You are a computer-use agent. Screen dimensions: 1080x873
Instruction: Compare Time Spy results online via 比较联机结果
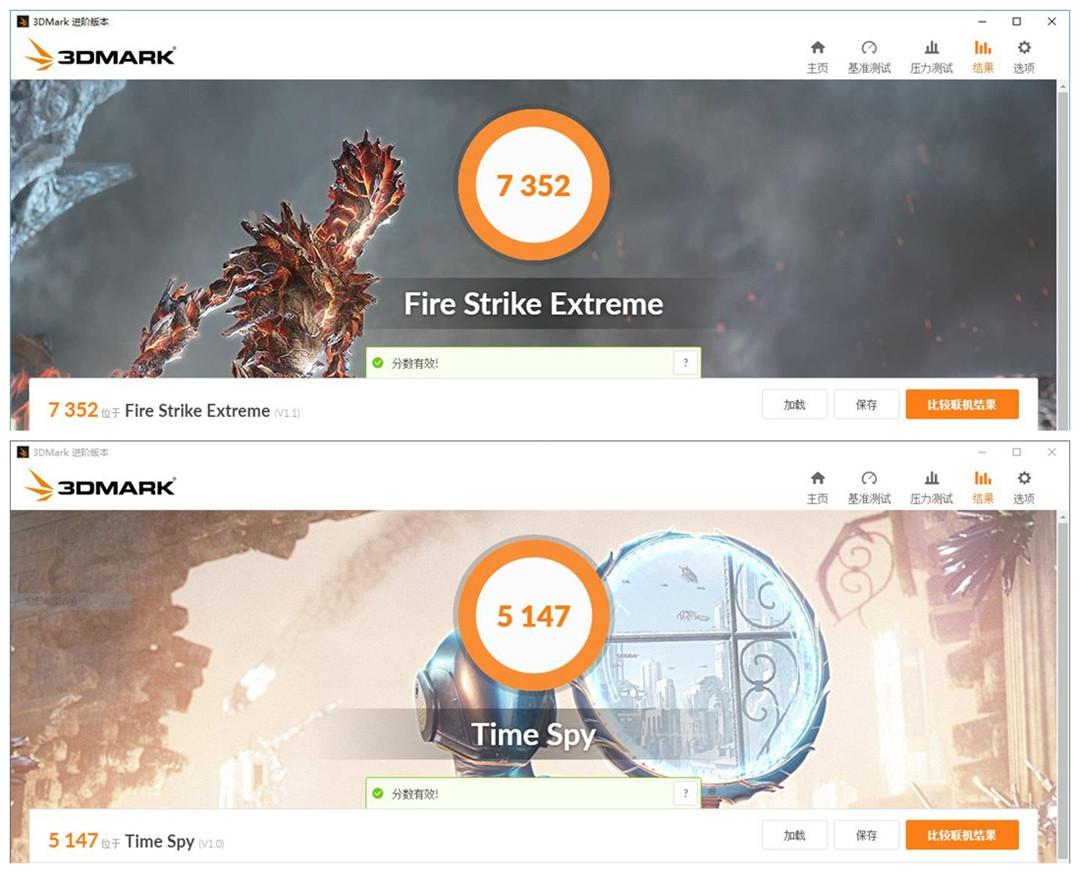coord(962,835)
